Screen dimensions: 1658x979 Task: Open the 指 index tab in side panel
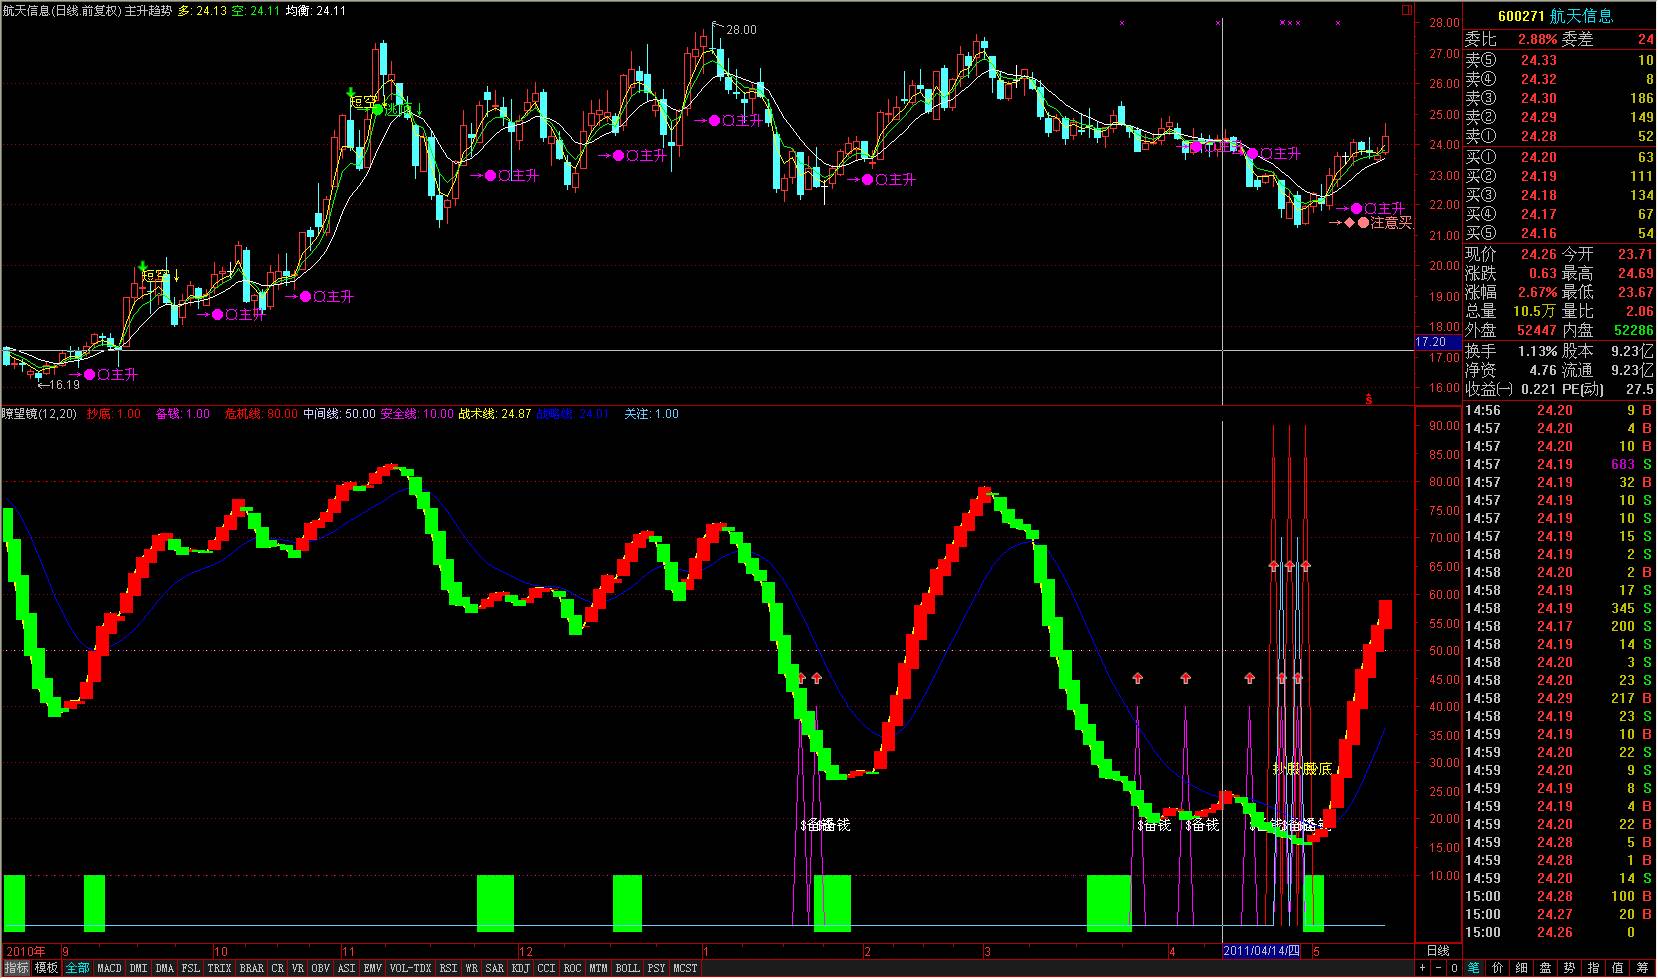1594,968
